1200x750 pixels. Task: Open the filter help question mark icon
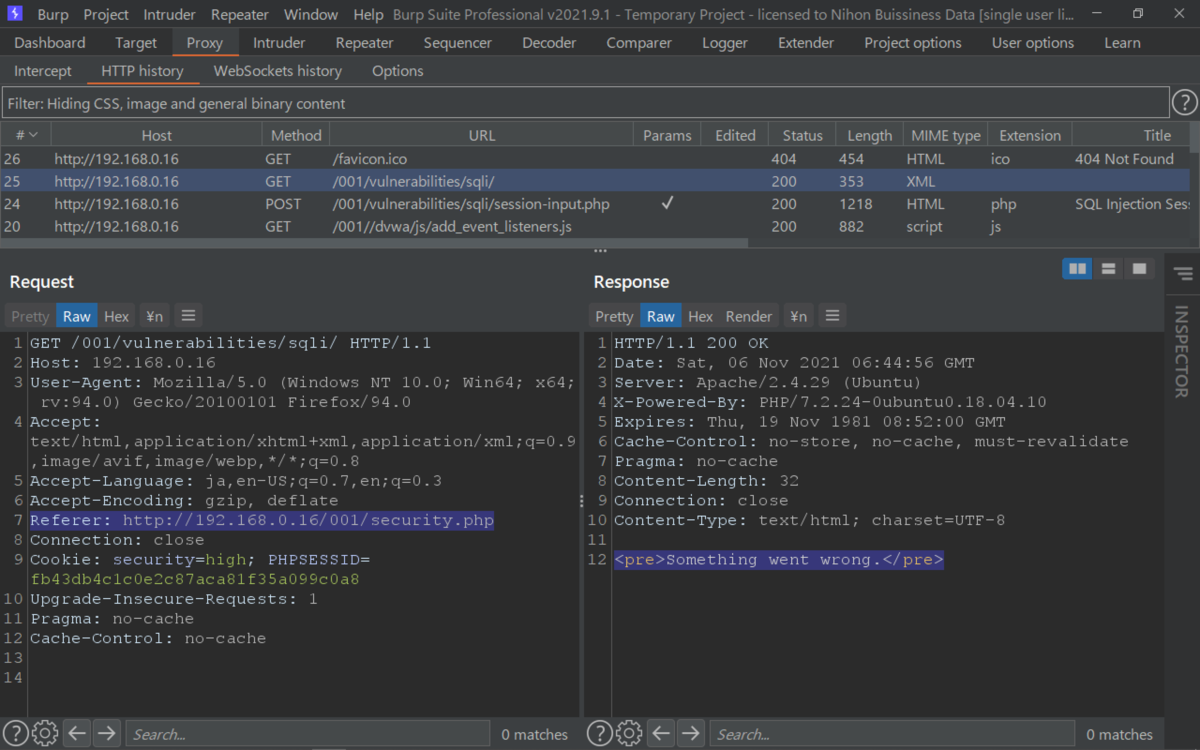tap(1184, 102)
